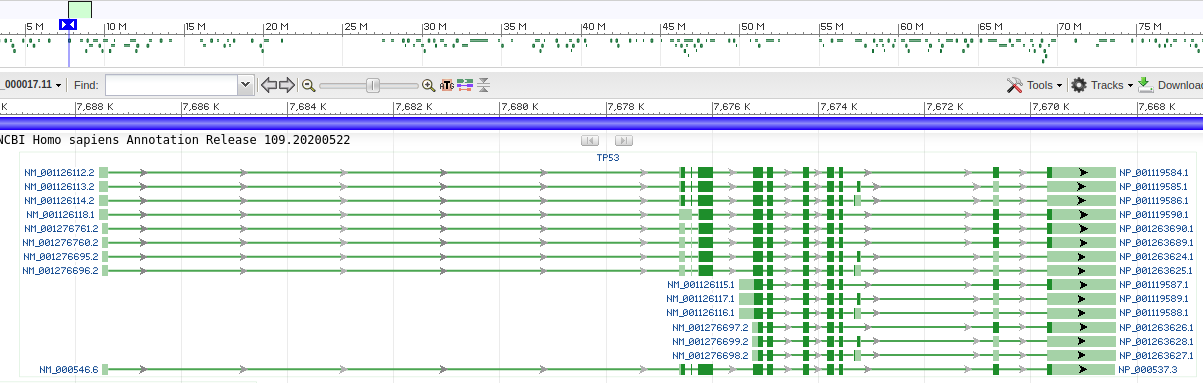Click the blue overview position marker

(x=68, y=24)
